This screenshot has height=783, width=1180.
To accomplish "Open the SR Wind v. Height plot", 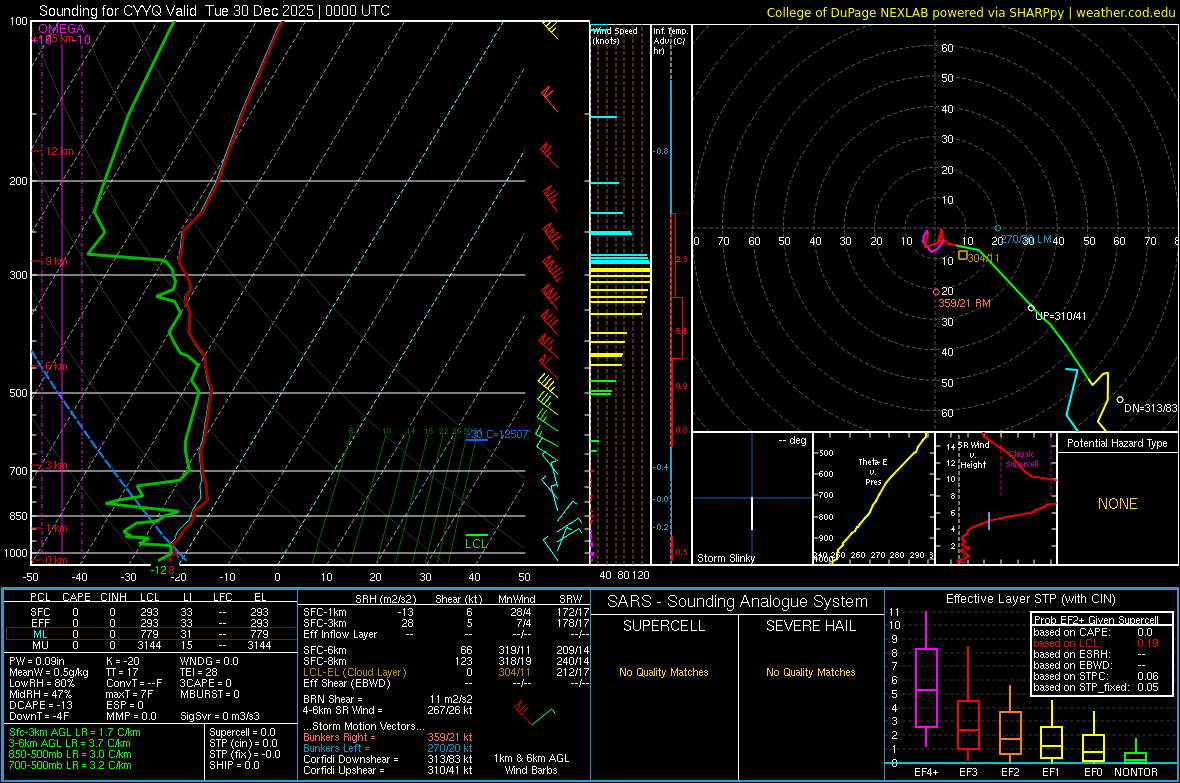I will pyautogui.click(x=996, y=498).
